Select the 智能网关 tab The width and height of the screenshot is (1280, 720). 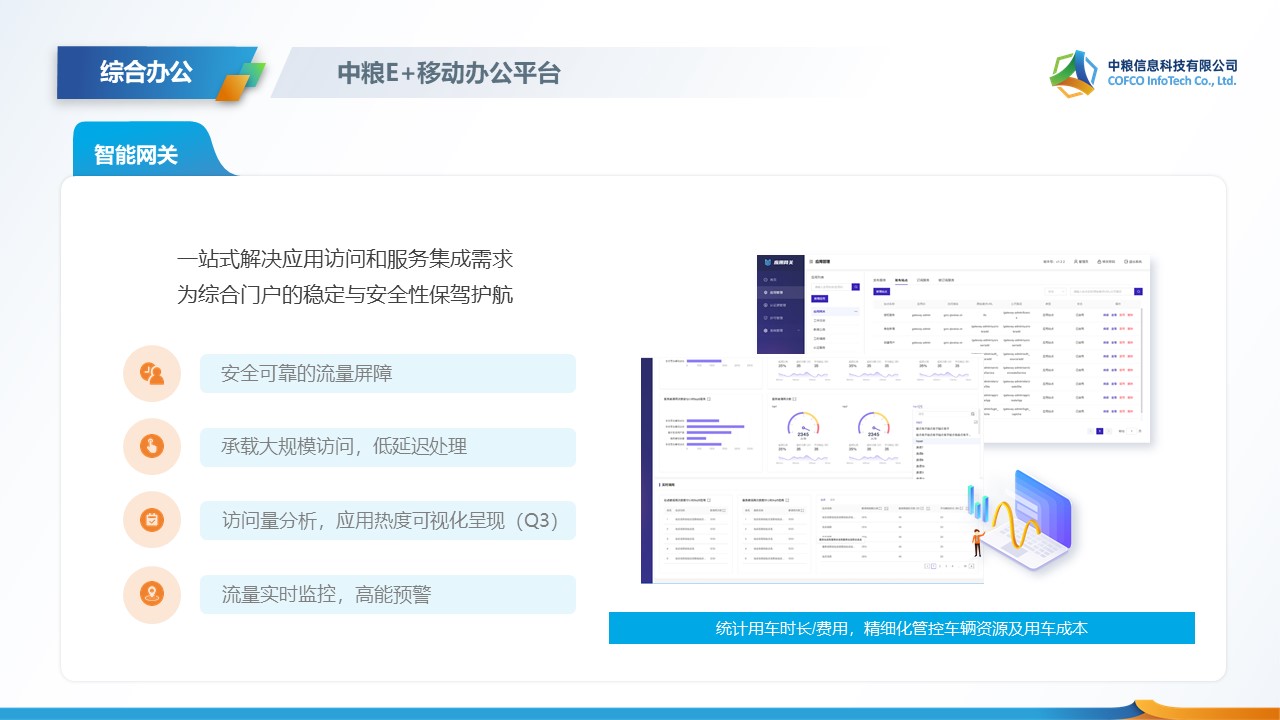pyautogui.click(x=136, y=155)
